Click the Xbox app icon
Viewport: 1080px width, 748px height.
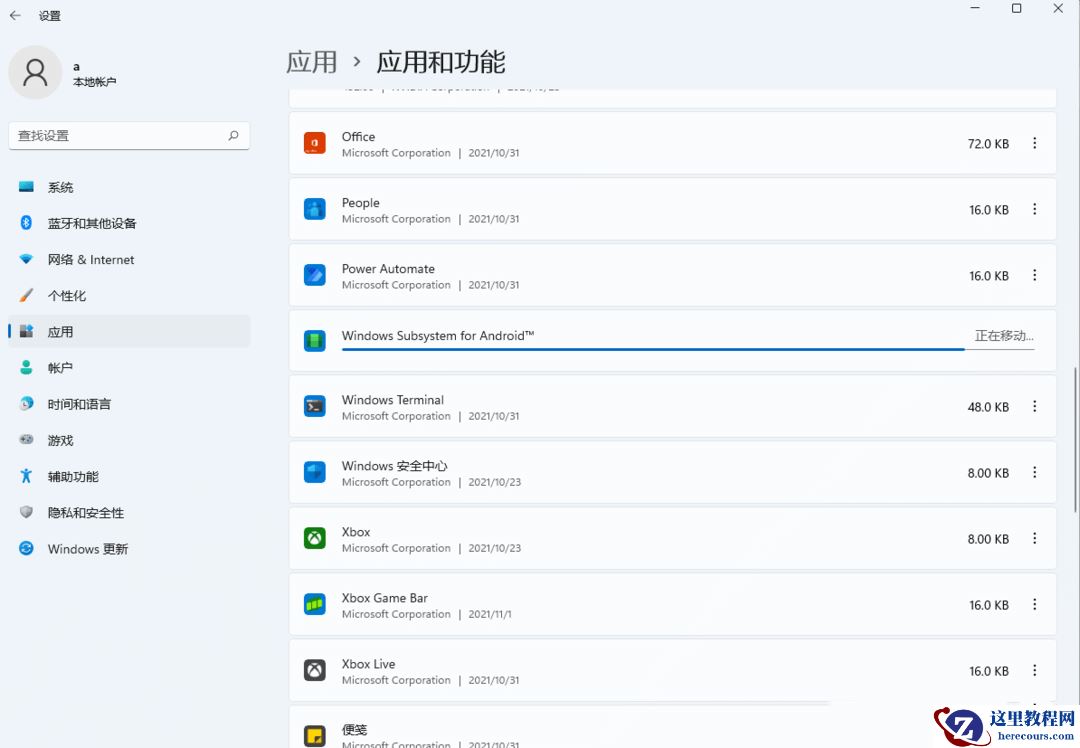pos(314,538)
